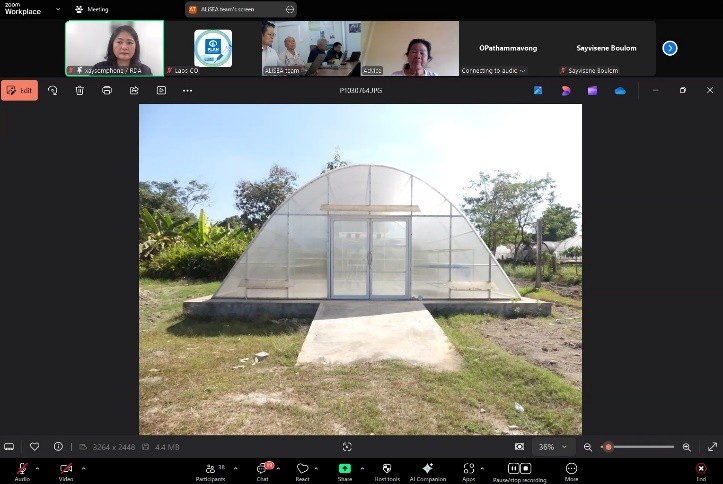Screen dimensions: 723x484
Task: Rotate the photo using rotate icon
Action: (x=53, y=90)
